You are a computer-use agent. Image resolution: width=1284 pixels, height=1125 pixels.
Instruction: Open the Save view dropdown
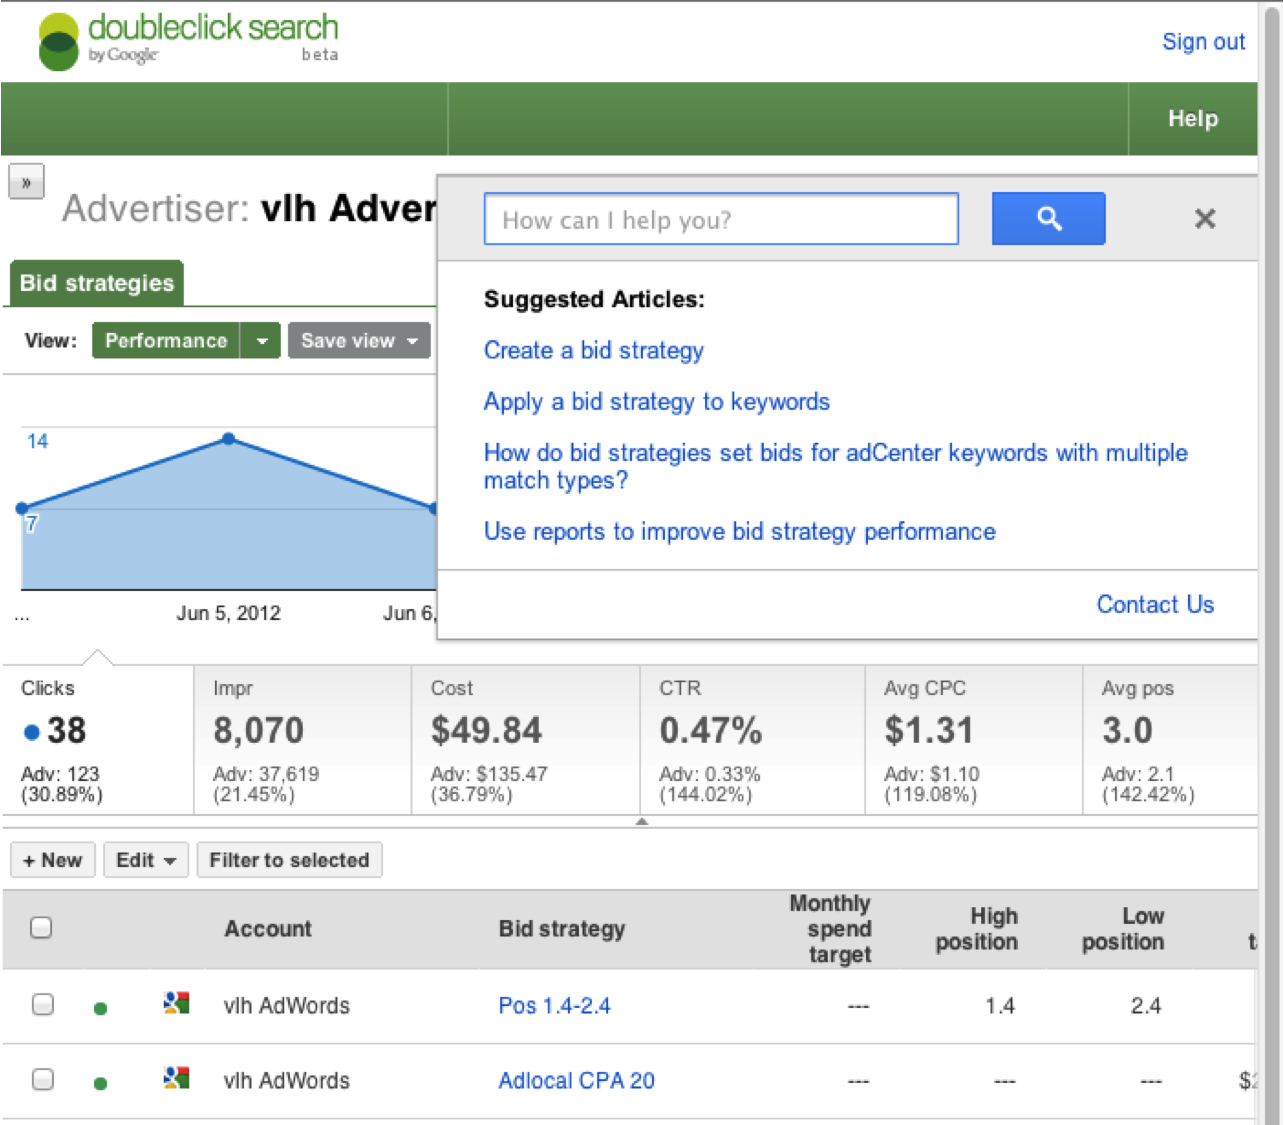click(x=359, y=340)
